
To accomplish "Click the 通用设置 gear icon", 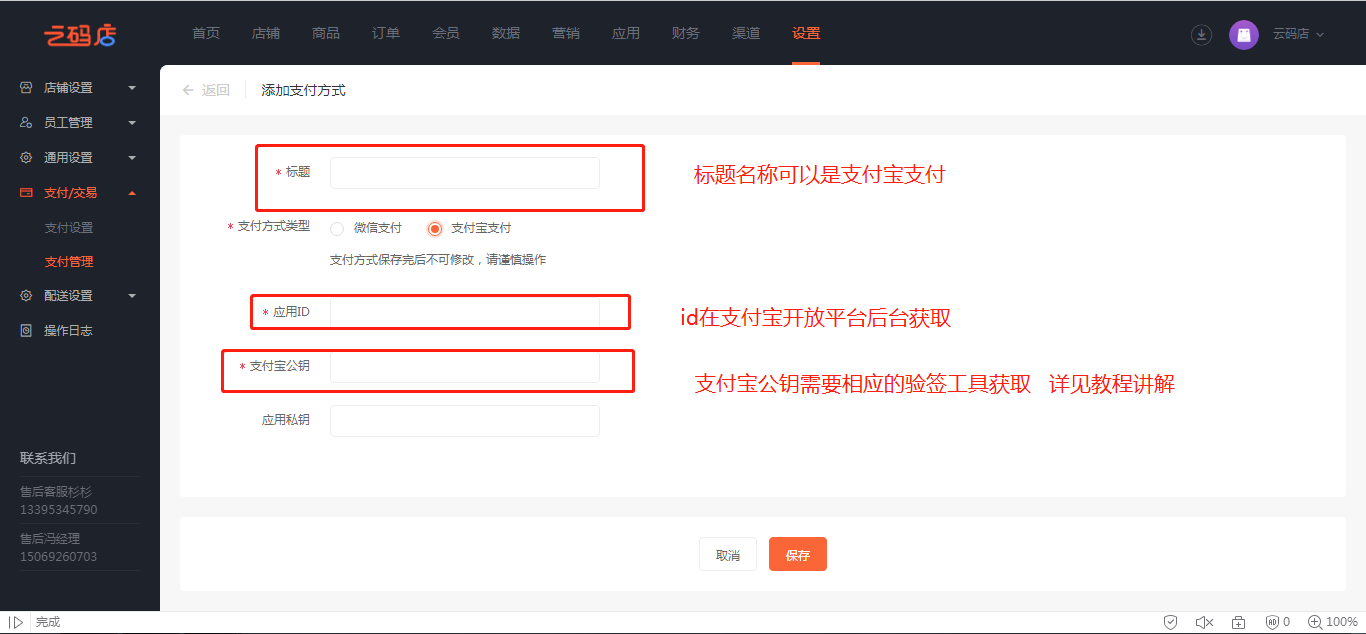I will click(x=26, y=158).
